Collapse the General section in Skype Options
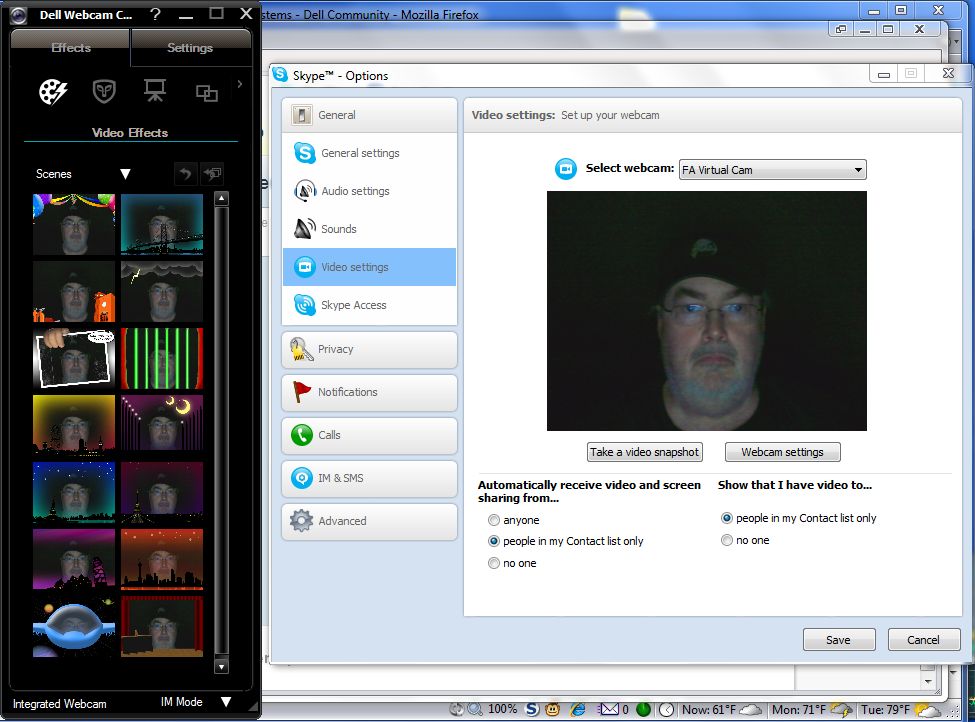 (x=369, y=115)
